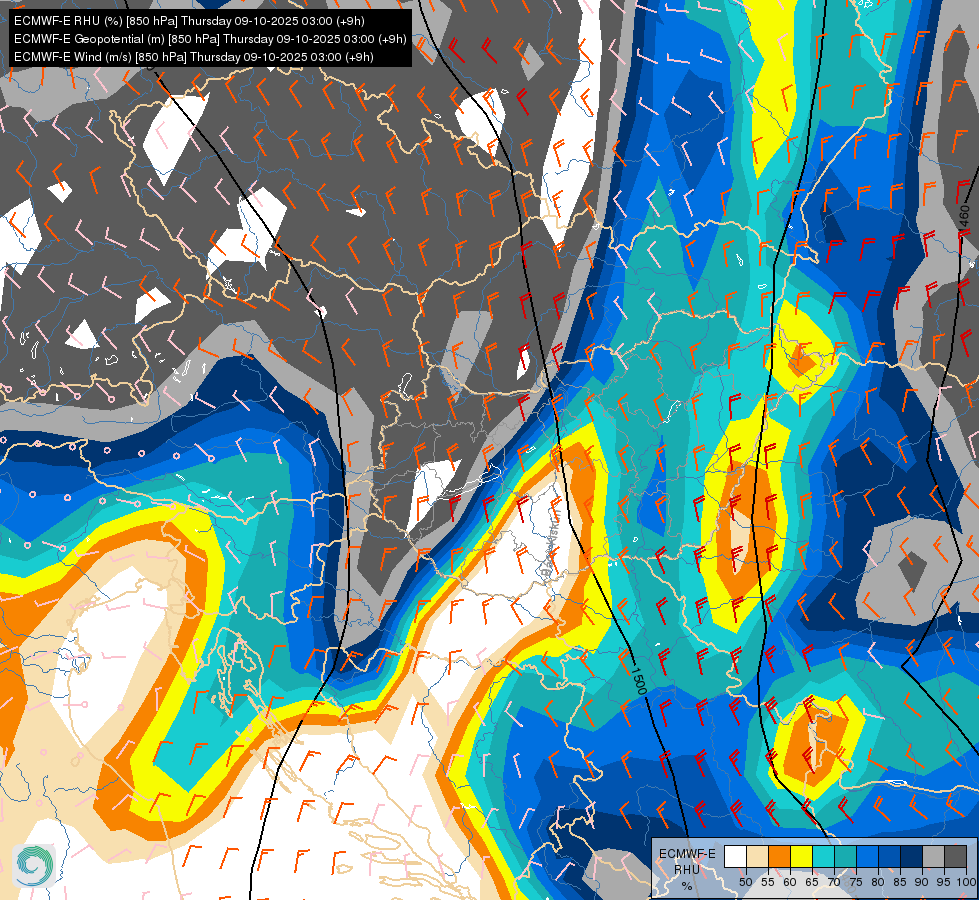This screenshot has width=979, height=900.
Task: Click the '1500' geopotential contour label
Action: coord(638,681)
